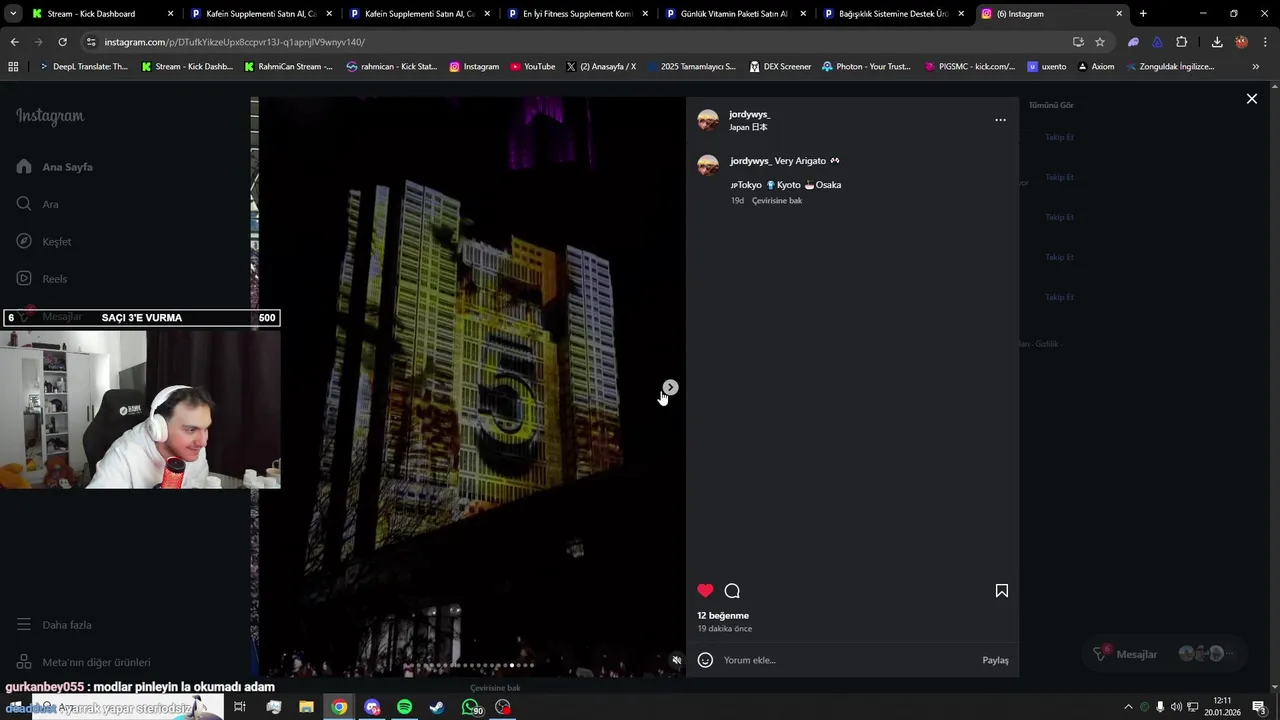Open the uxento bookmark
The height and width of the screenshot is (720, 1280).
point(1046,67)
